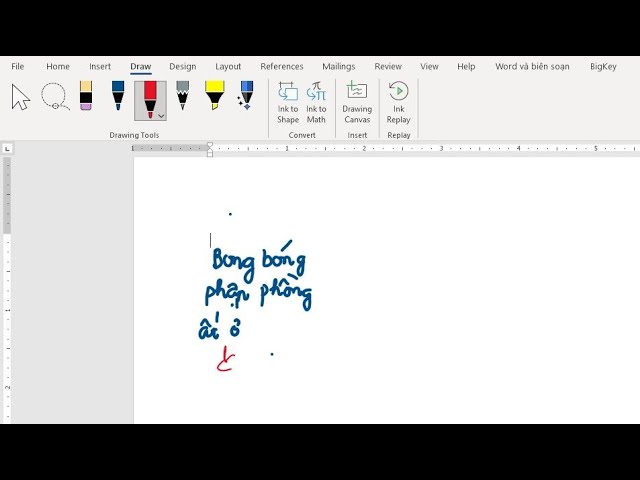This screenshot has width=640, height=480.
Task: Choose the sparkle Action Pen
Action: point(246,96)
